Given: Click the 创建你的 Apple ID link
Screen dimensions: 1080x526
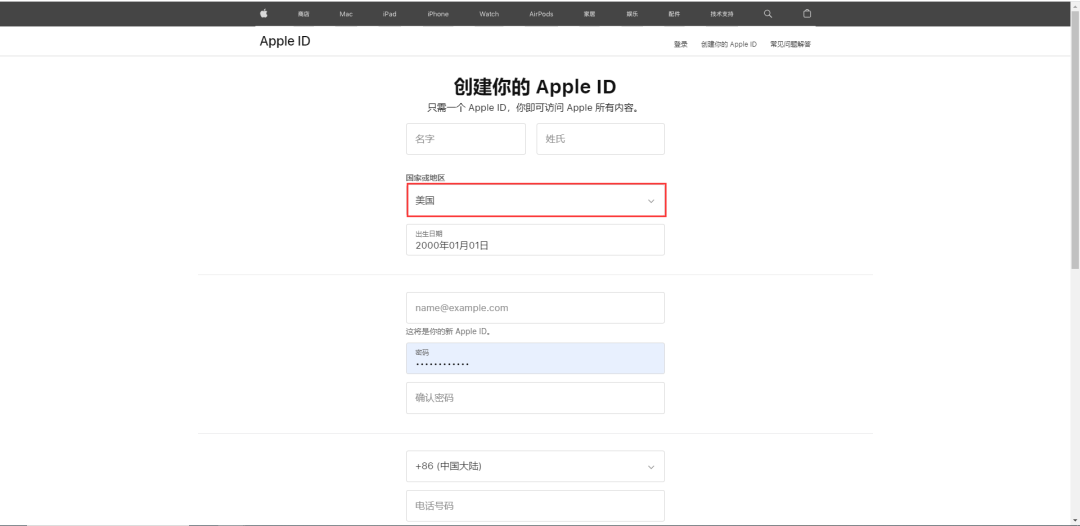Looking at the screenshot, I should [x=728, y=44].
